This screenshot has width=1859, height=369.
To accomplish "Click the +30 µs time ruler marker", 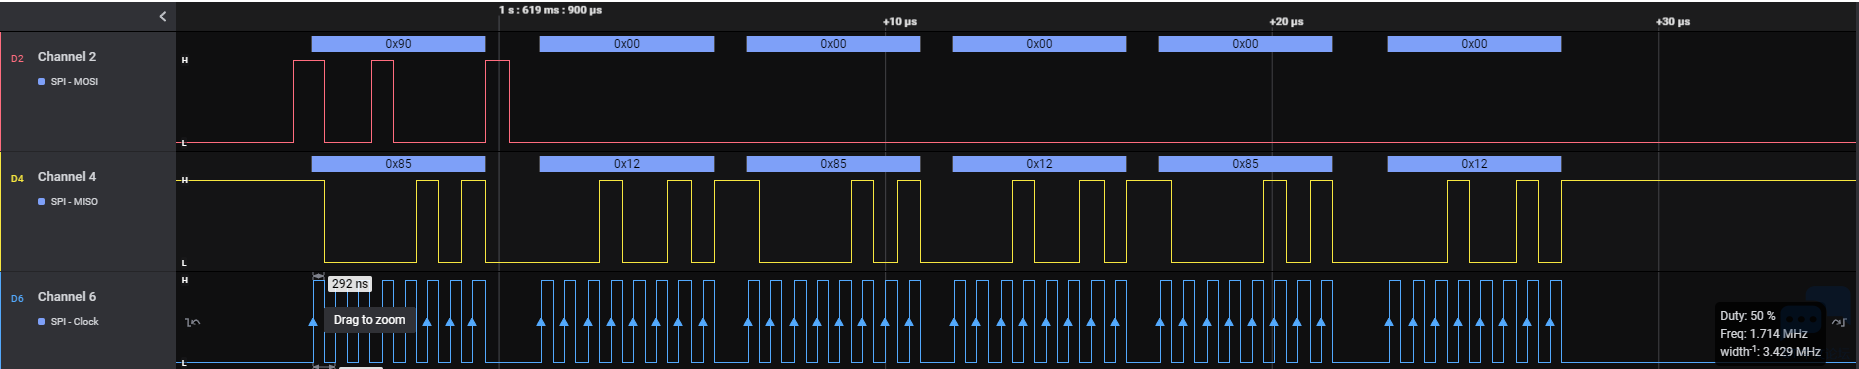I will [1673, 21].
